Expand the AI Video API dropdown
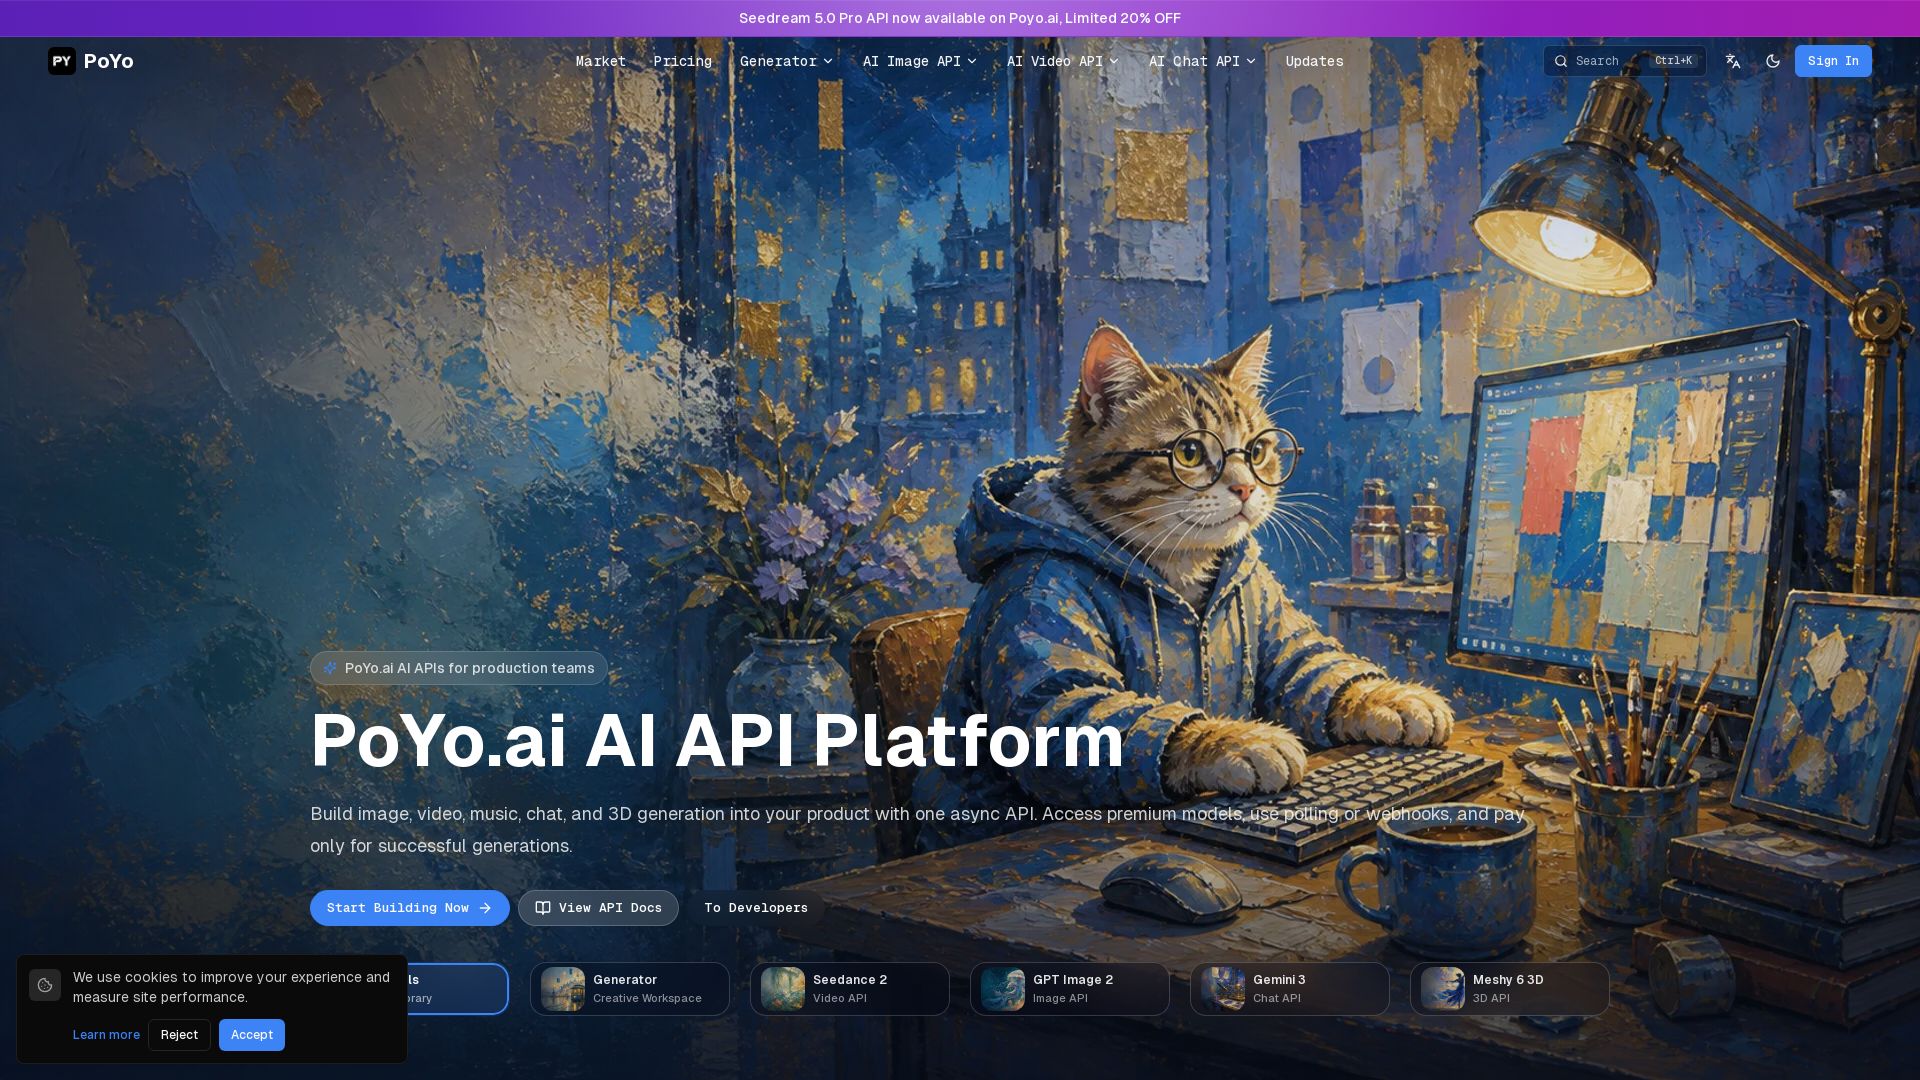The image size is (1920, 1080). (x=1063, y=61)
